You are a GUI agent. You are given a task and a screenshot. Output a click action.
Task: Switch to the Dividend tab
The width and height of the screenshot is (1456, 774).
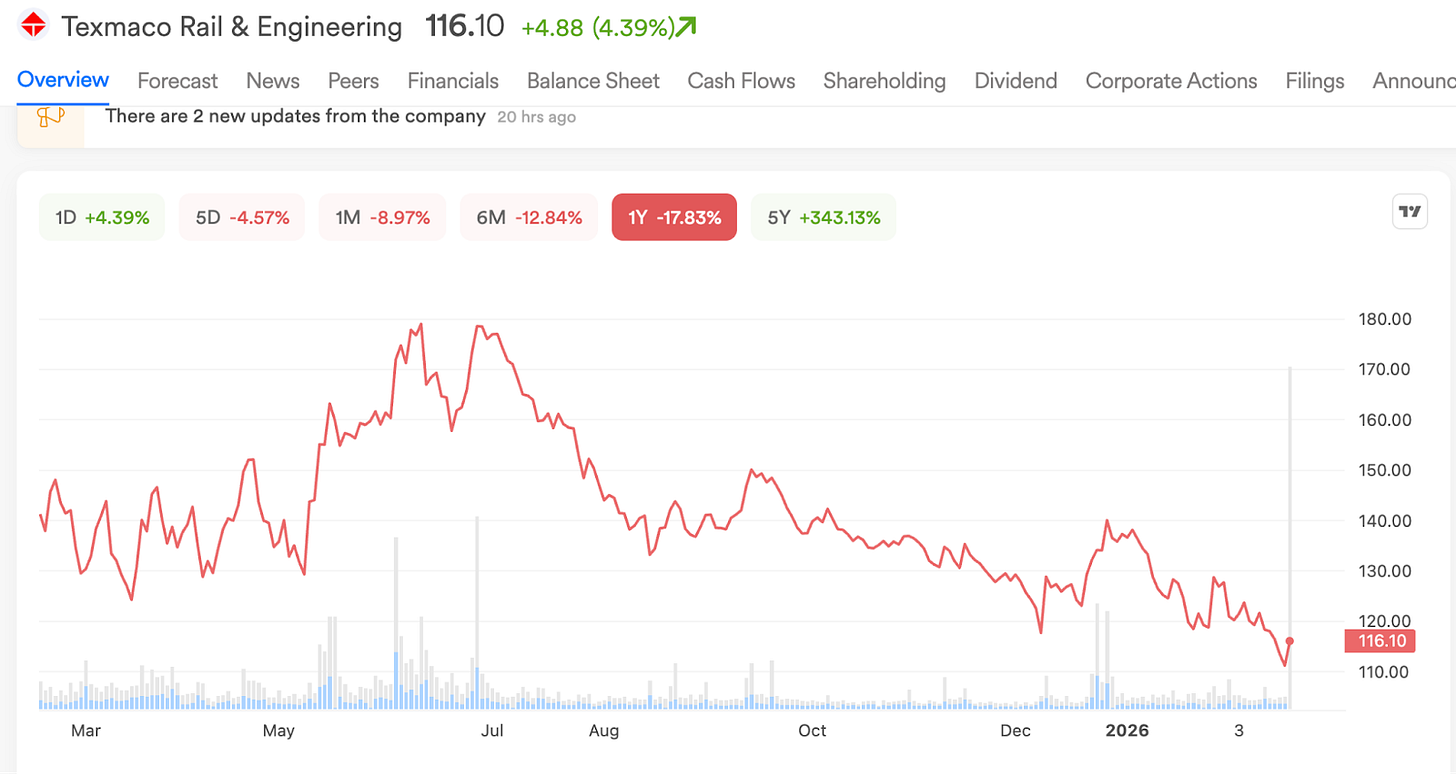(1015, 81)
